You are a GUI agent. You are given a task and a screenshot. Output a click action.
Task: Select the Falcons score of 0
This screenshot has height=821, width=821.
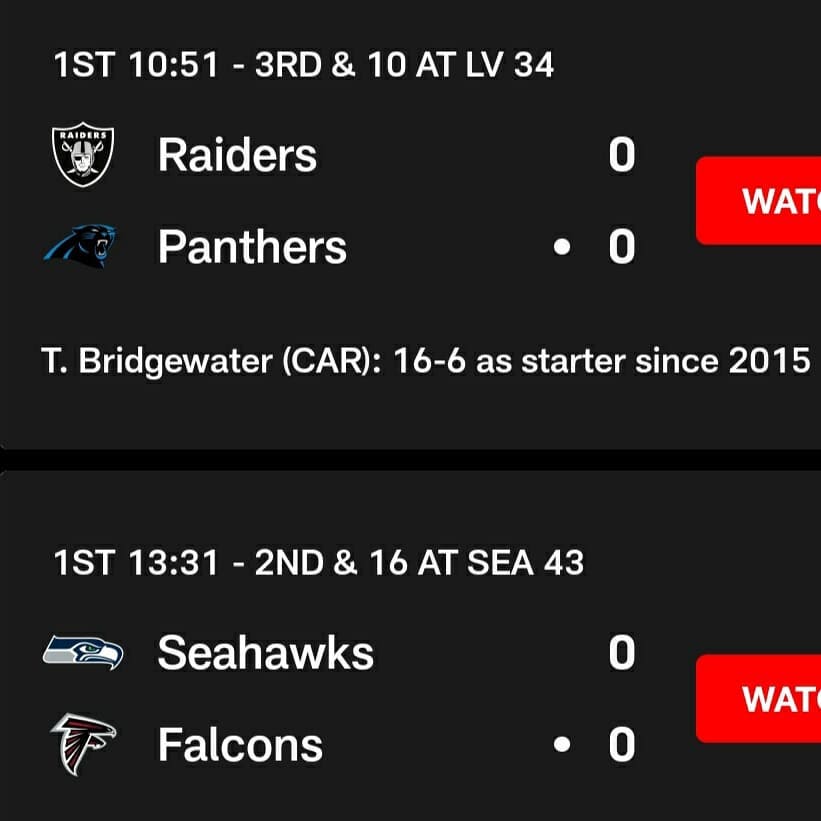(622, 745)
